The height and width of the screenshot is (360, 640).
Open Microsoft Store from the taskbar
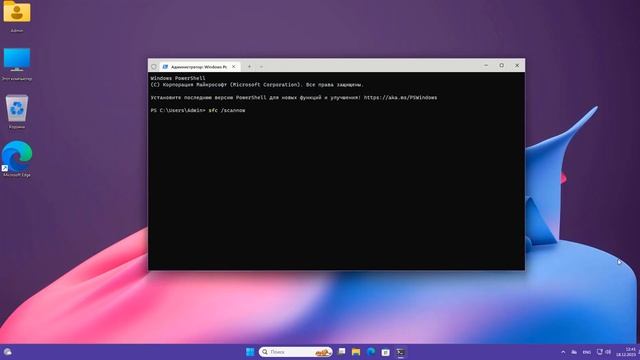(x=385, y=352)
